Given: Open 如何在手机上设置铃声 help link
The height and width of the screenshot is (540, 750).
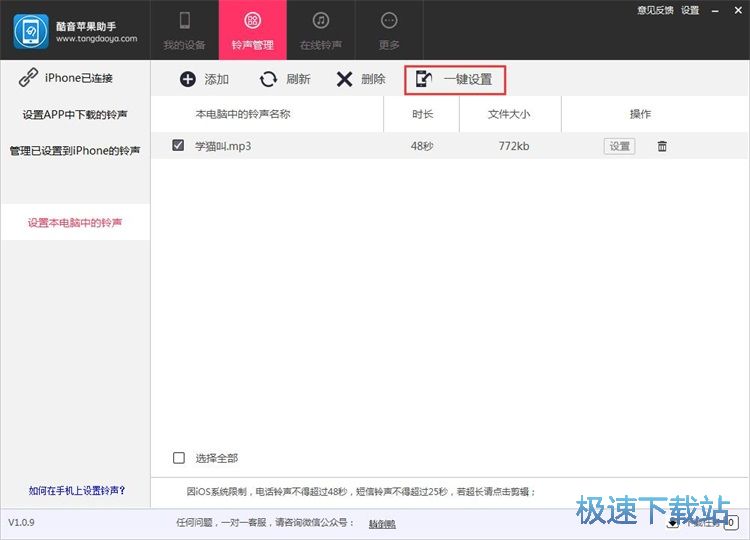Looking at the screenshot, I should pos(76,490).
